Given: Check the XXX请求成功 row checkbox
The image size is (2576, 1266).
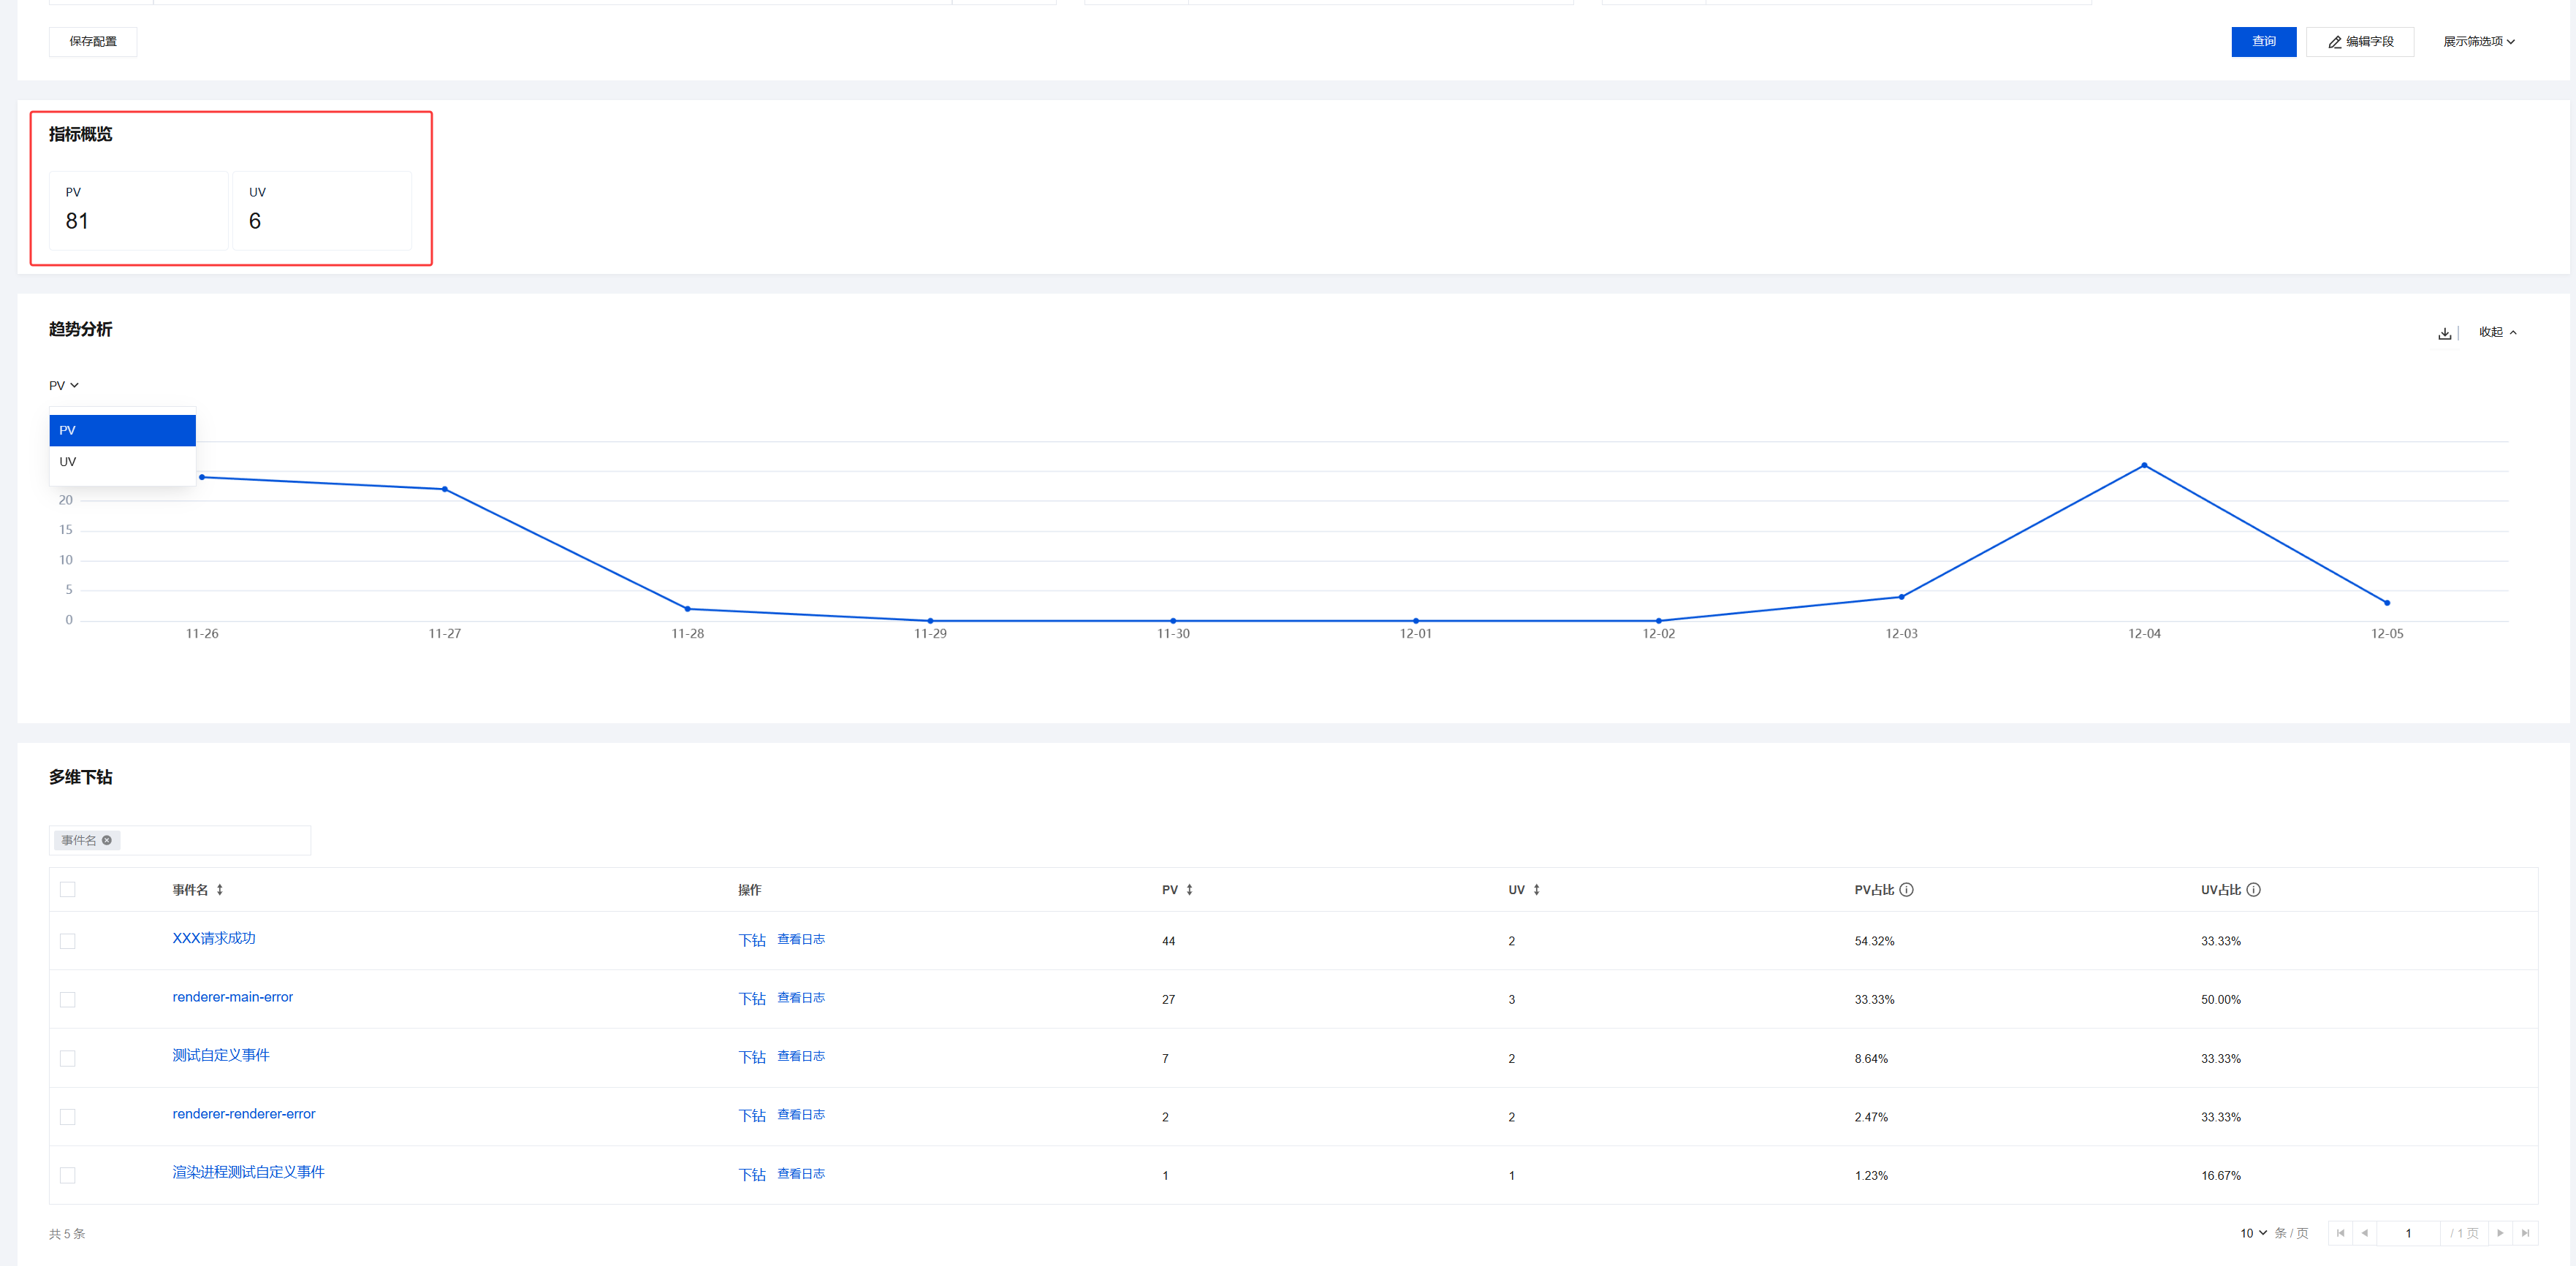Looking at the screenshot, I should tap(68, 941).
